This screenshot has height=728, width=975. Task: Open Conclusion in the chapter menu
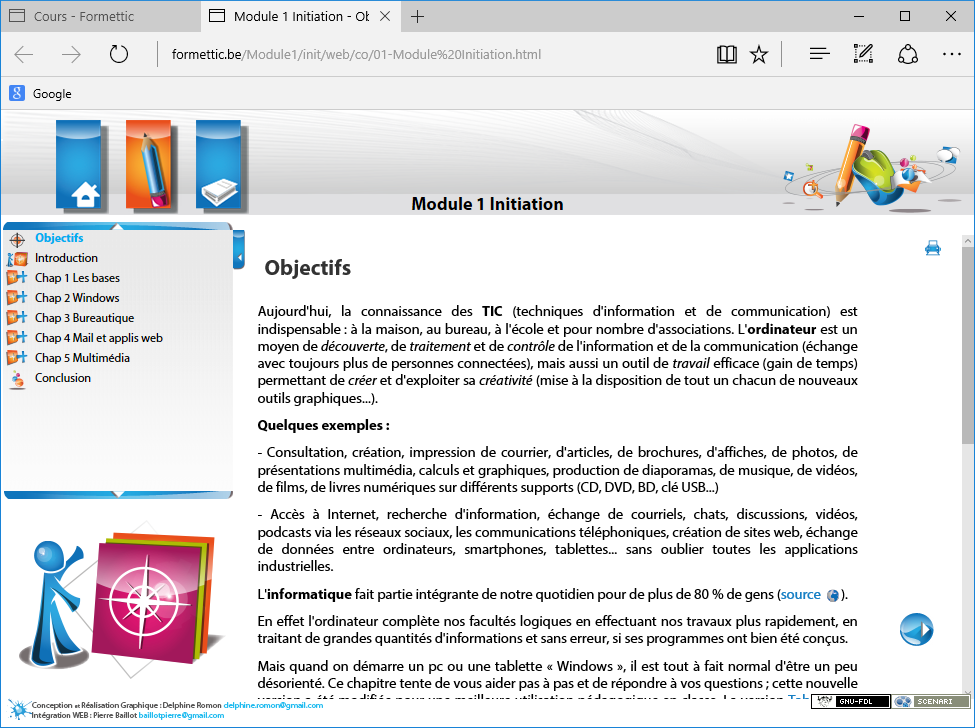[63, 377]
